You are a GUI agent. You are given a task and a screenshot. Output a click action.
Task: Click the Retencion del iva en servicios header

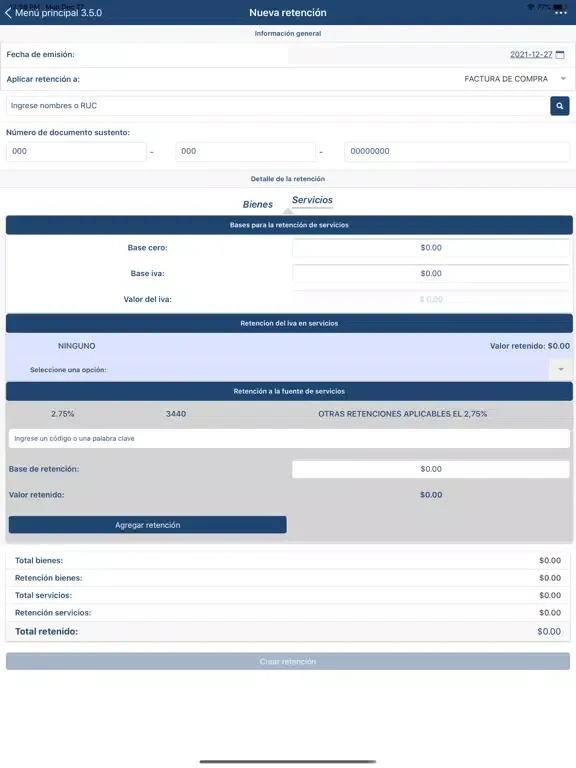289,323
